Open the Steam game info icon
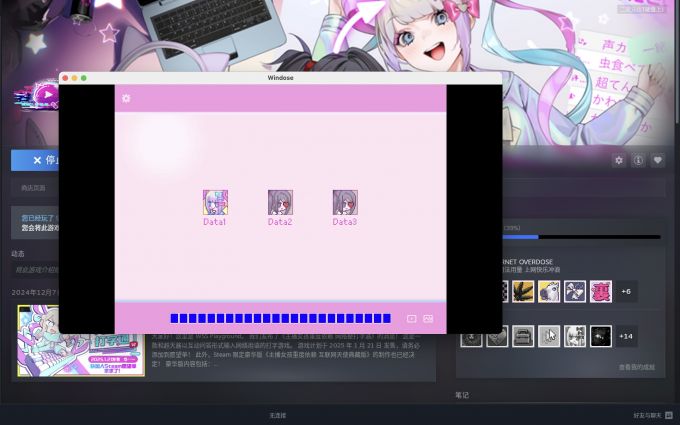This screenshot has height=425, width=680. click(638, 160)
